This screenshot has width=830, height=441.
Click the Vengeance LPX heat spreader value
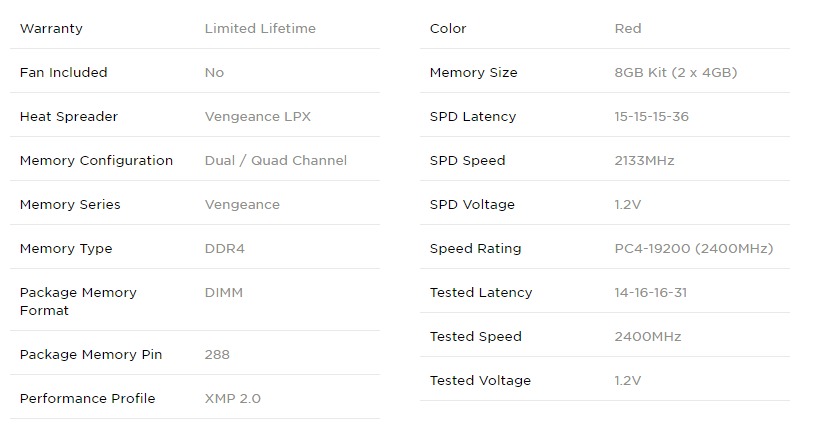coord(257,117)
